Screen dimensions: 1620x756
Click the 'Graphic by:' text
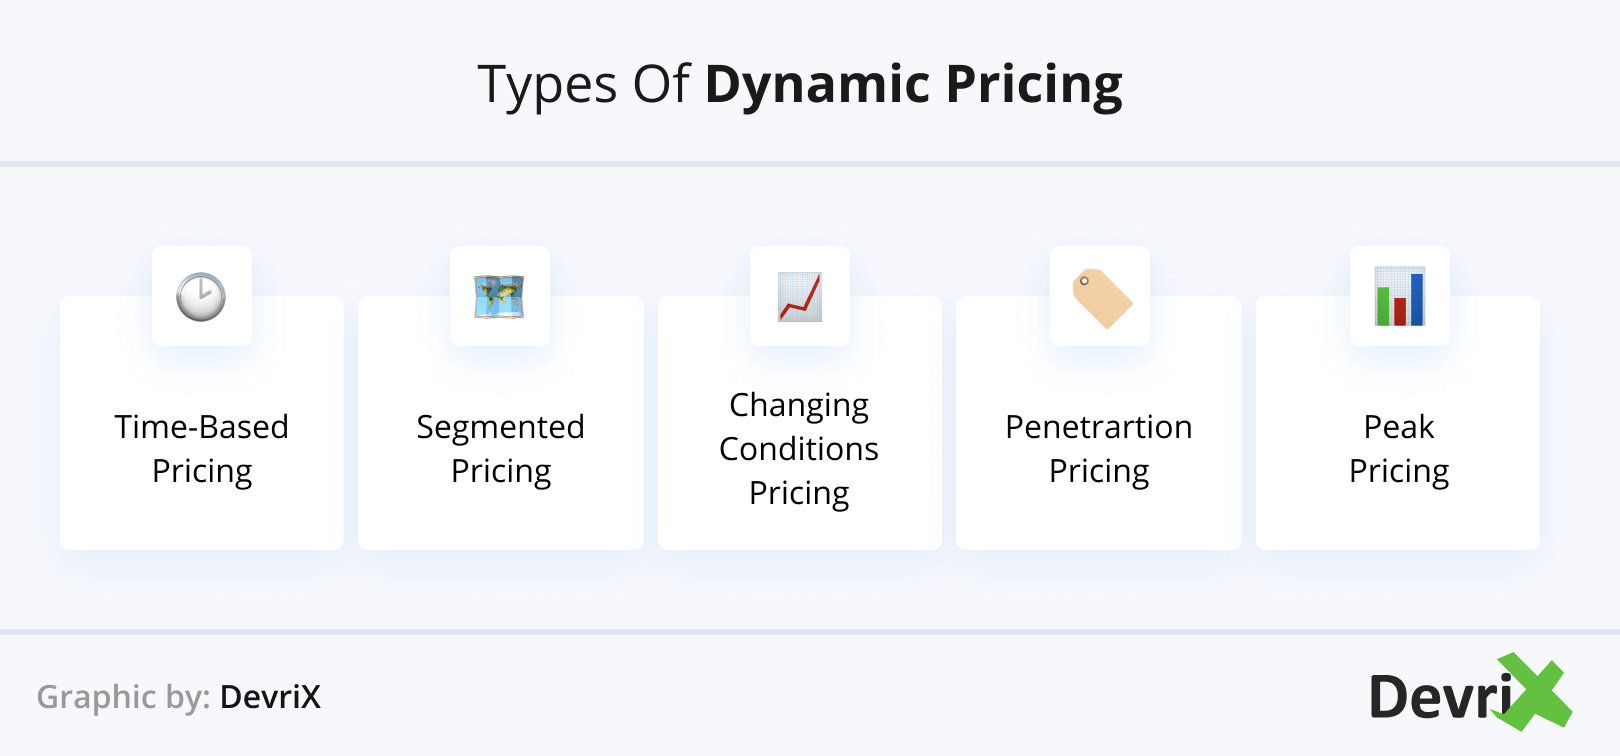coord(123,697)
